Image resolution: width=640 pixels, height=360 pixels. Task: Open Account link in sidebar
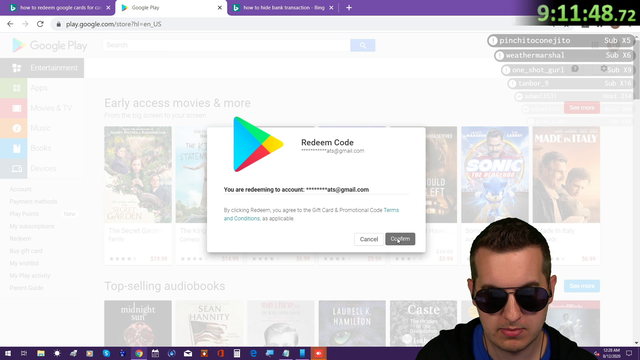[20, 189]
